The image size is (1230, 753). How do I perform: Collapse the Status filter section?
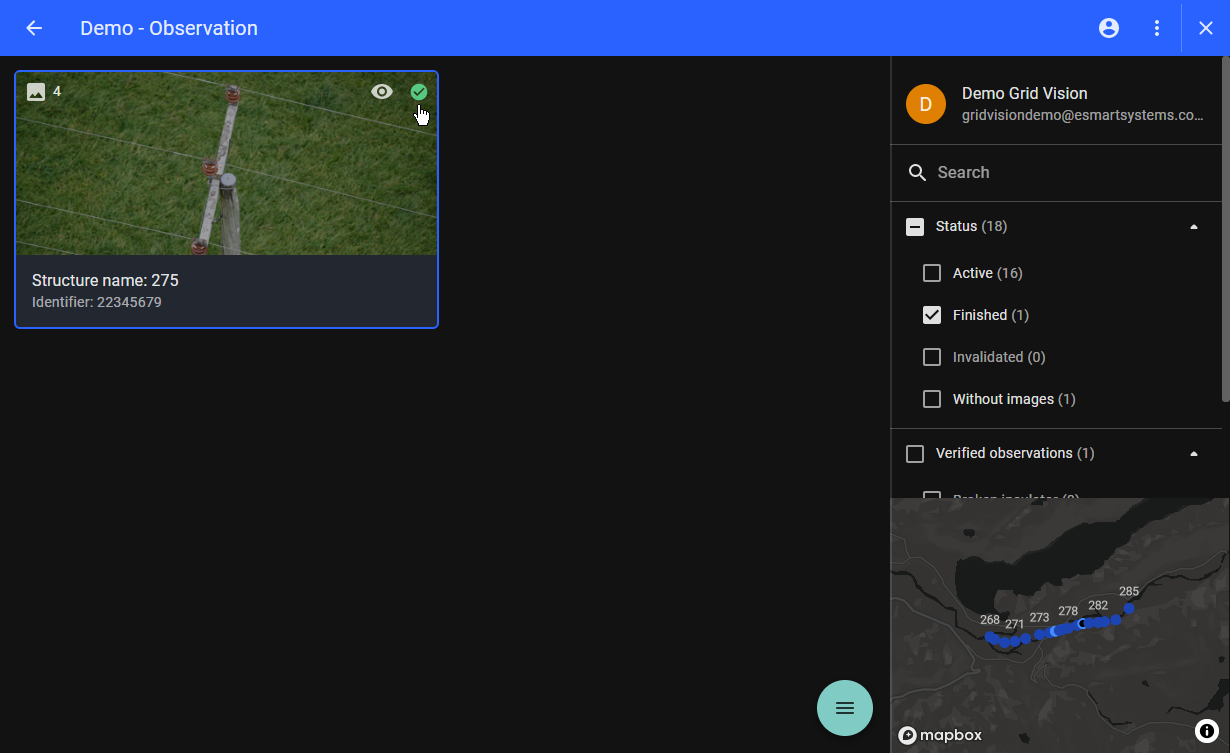[x=1193, y=227]
